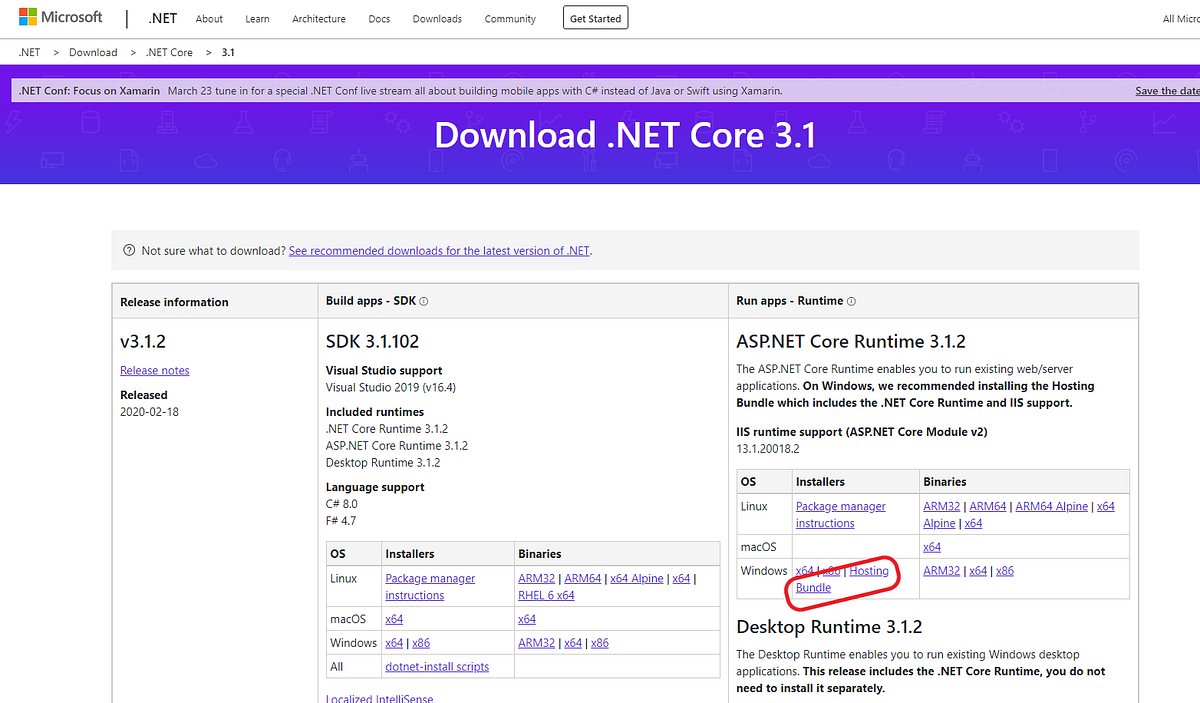Screen dimensions: 1200x703
Task: Click Download in the breadcrumb trail
Action: coord(93,51)
